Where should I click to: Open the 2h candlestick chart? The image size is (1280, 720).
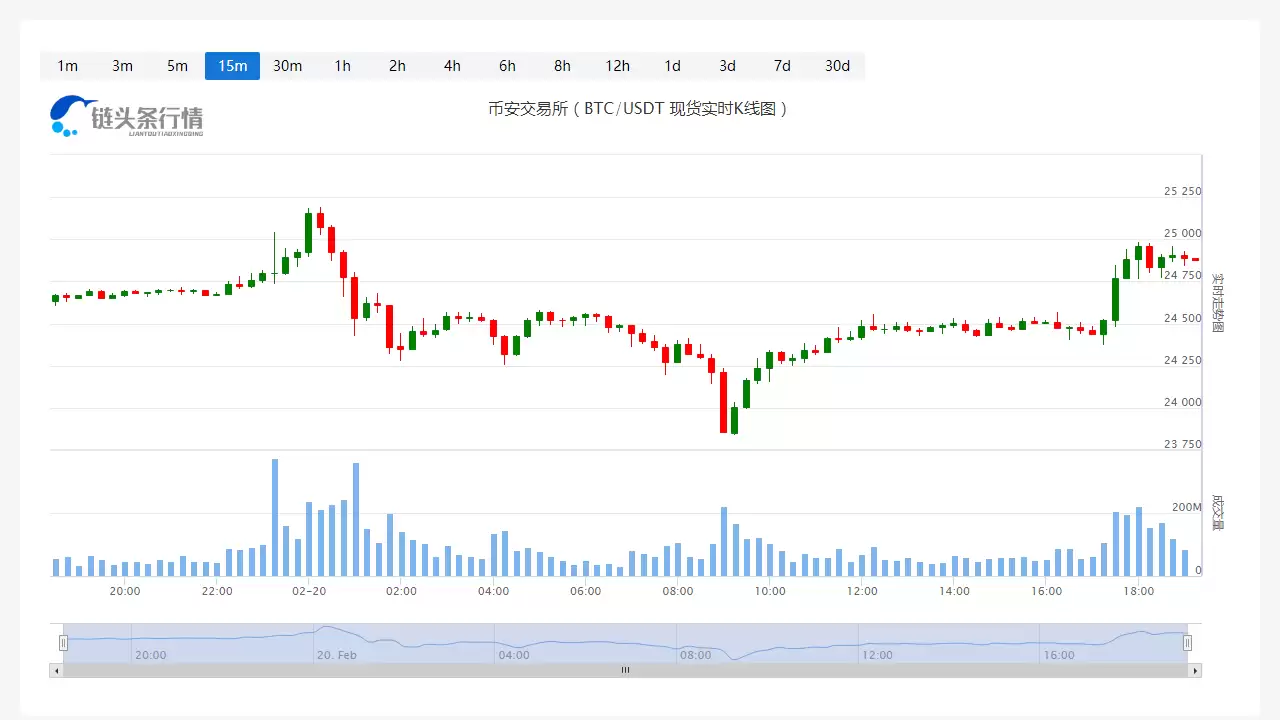pyautogui.click(x=396, y=66)
